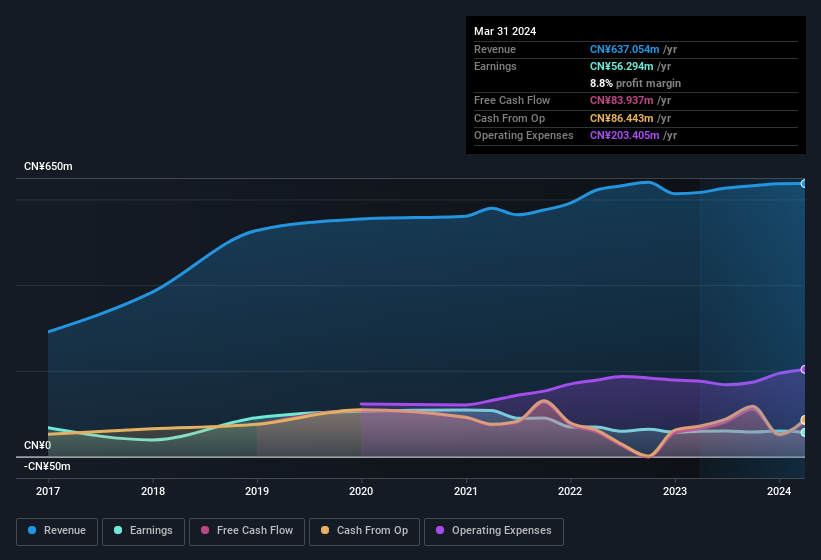Image resolution: width=821 pixels, height=560 pixels.
Task: Click the CN¥637.054m revenue value in tooltip
Action: pos(624,49)
